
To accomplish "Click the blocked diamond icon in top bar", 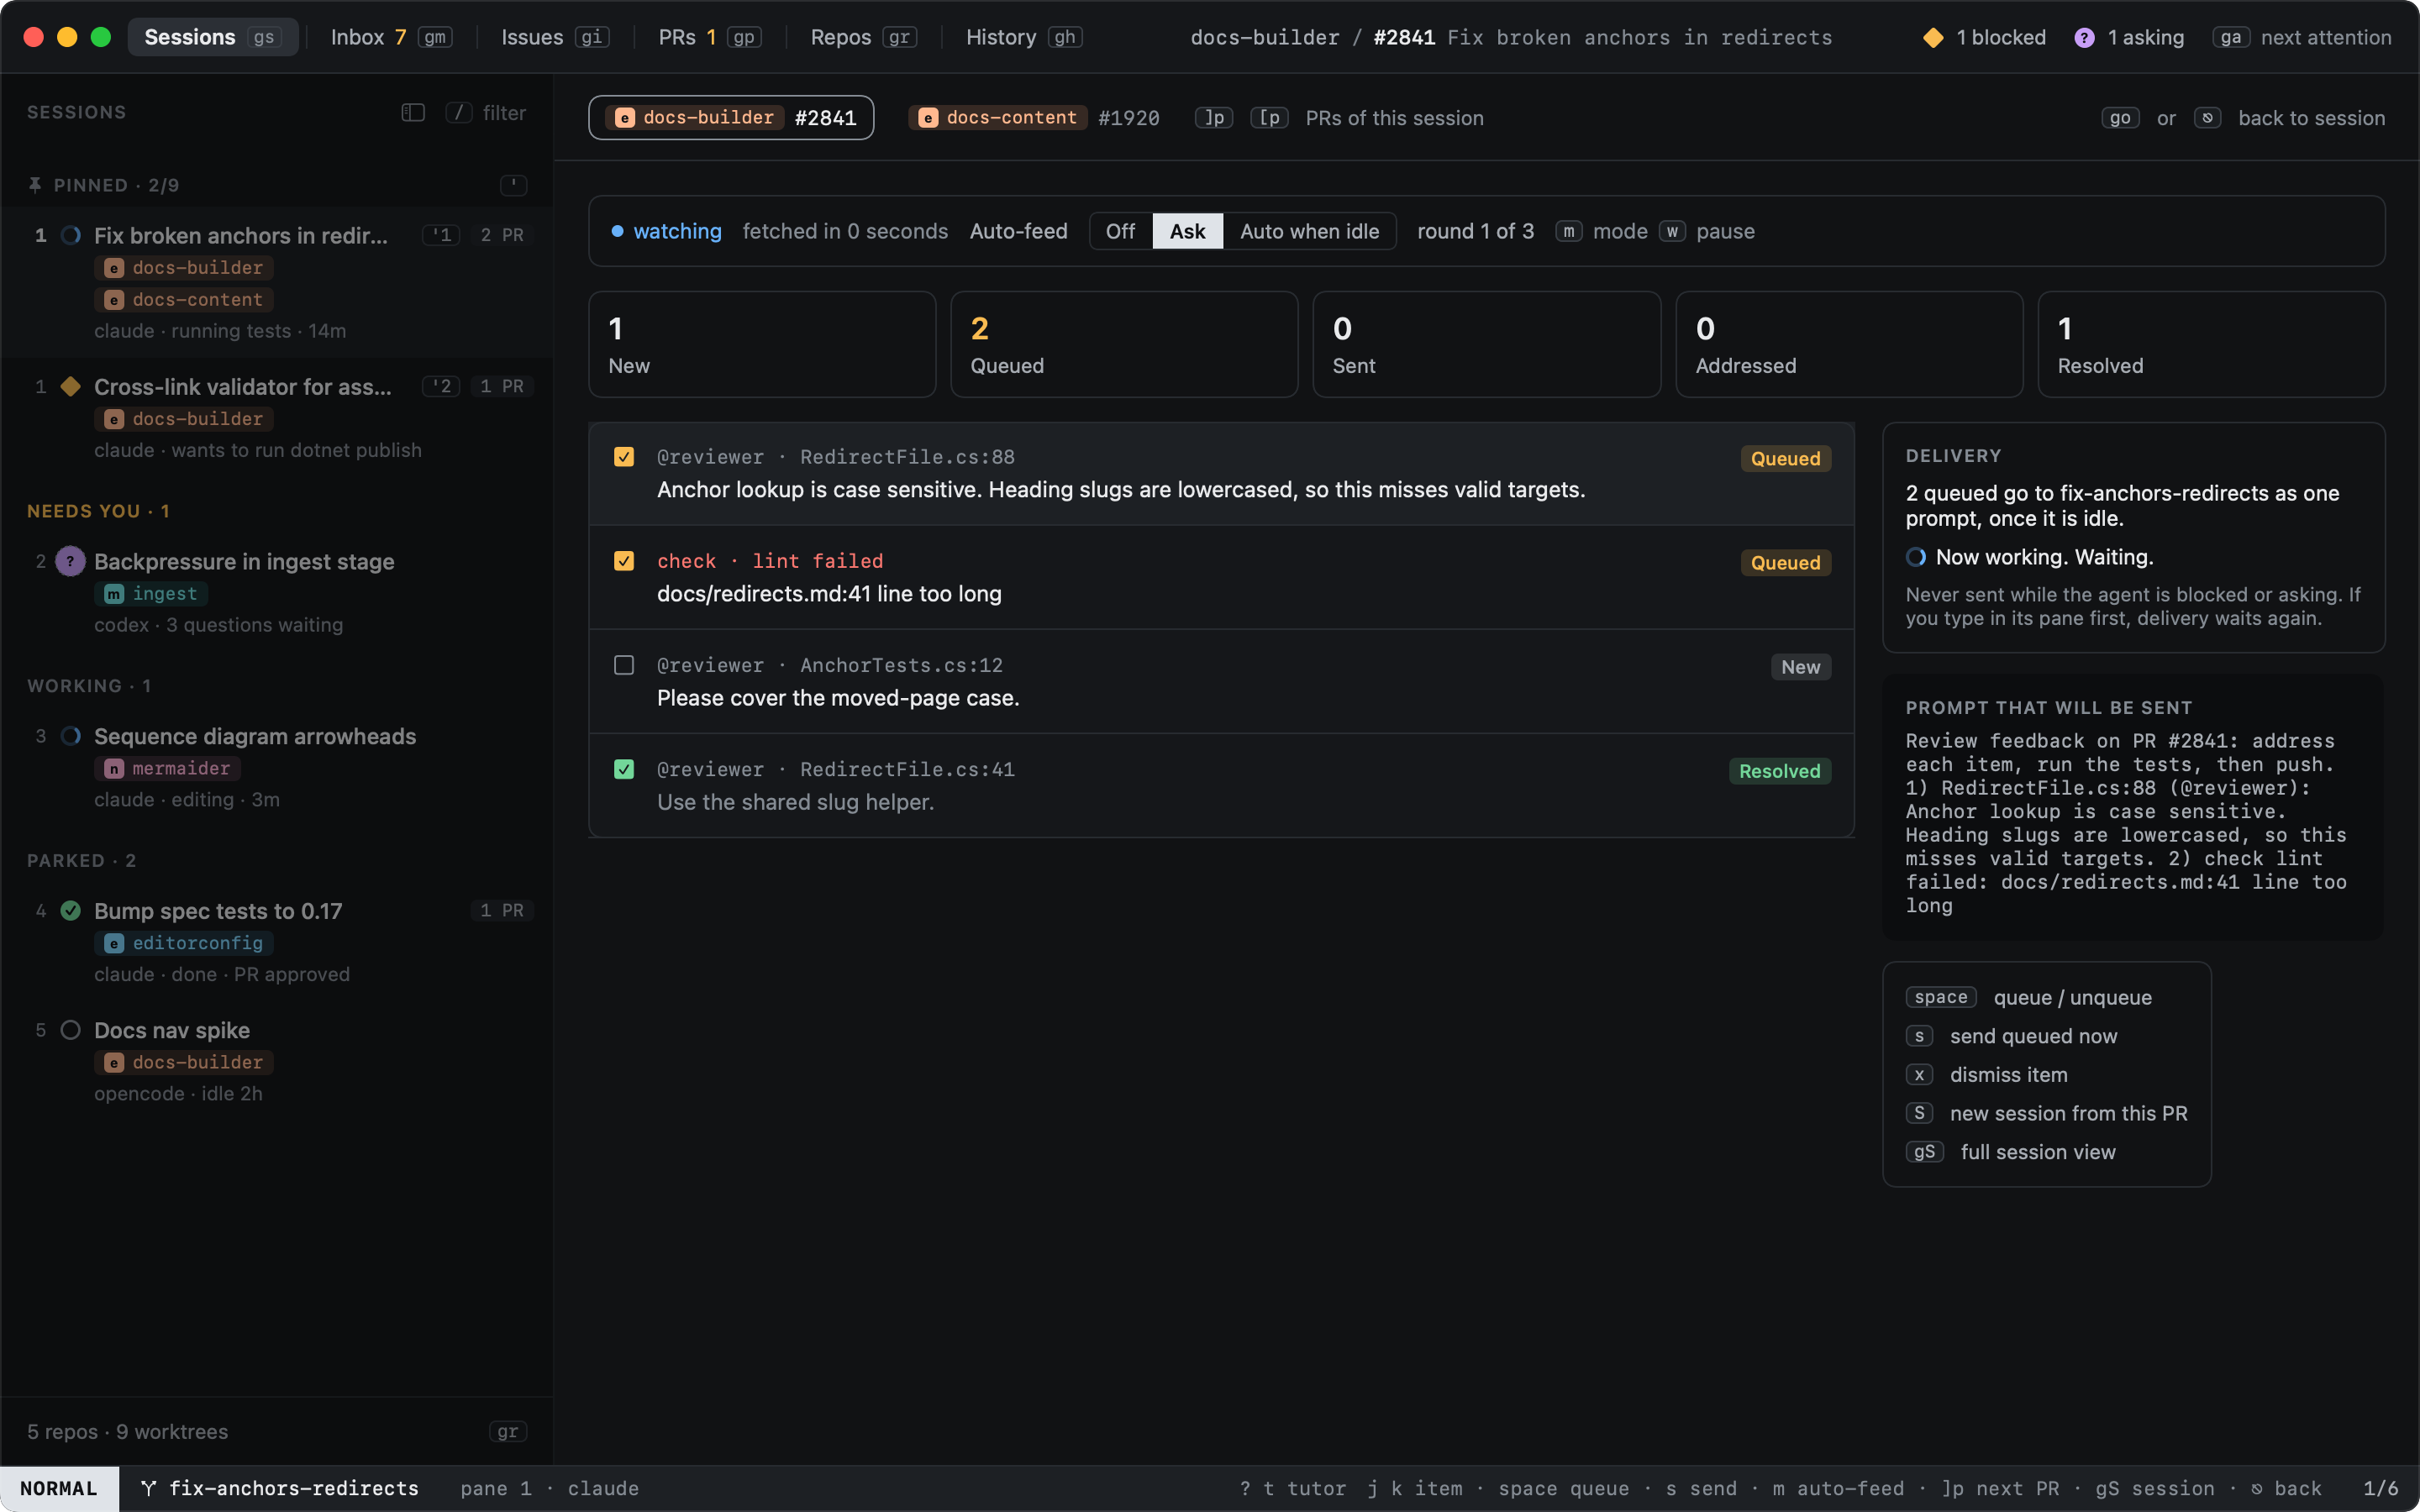I will coord(1933,37).
